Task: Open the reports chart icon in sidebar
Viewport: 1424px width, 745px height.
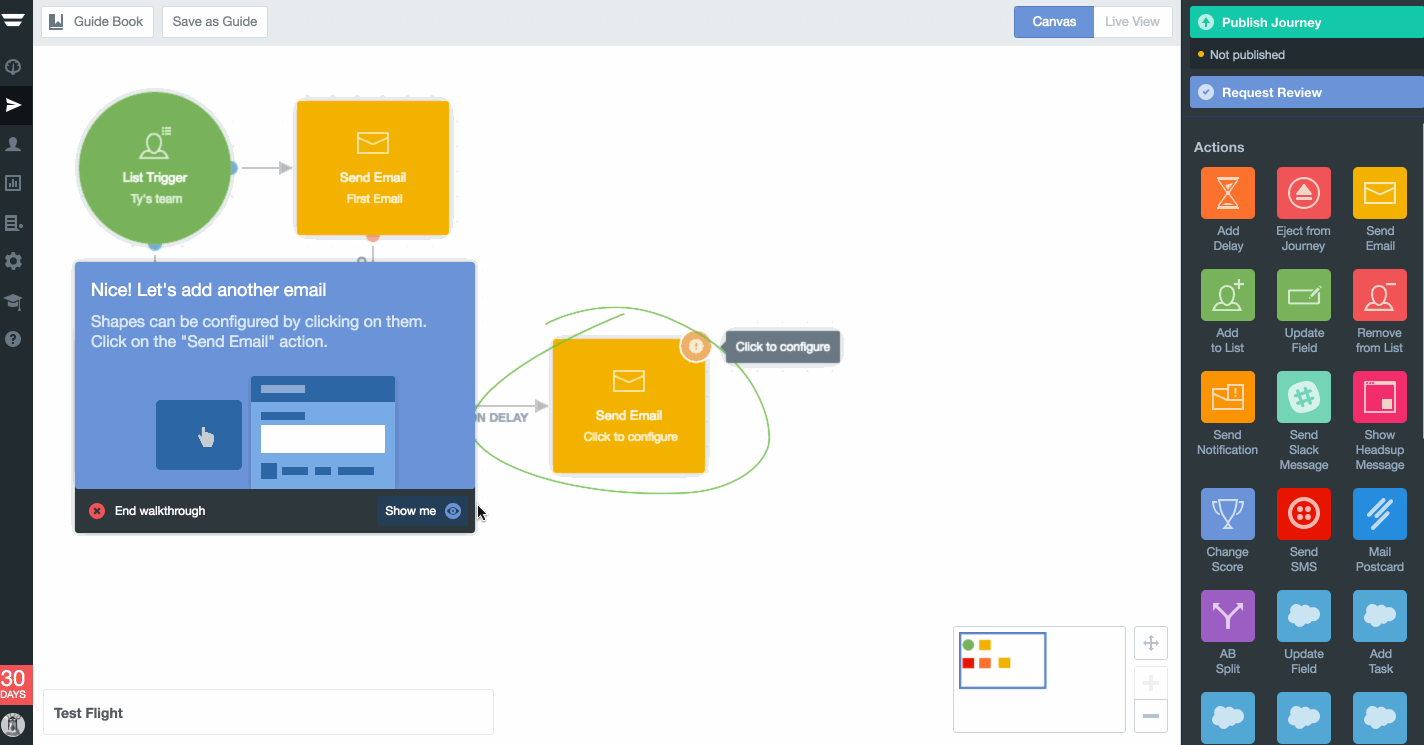Action: pos(13,183)
